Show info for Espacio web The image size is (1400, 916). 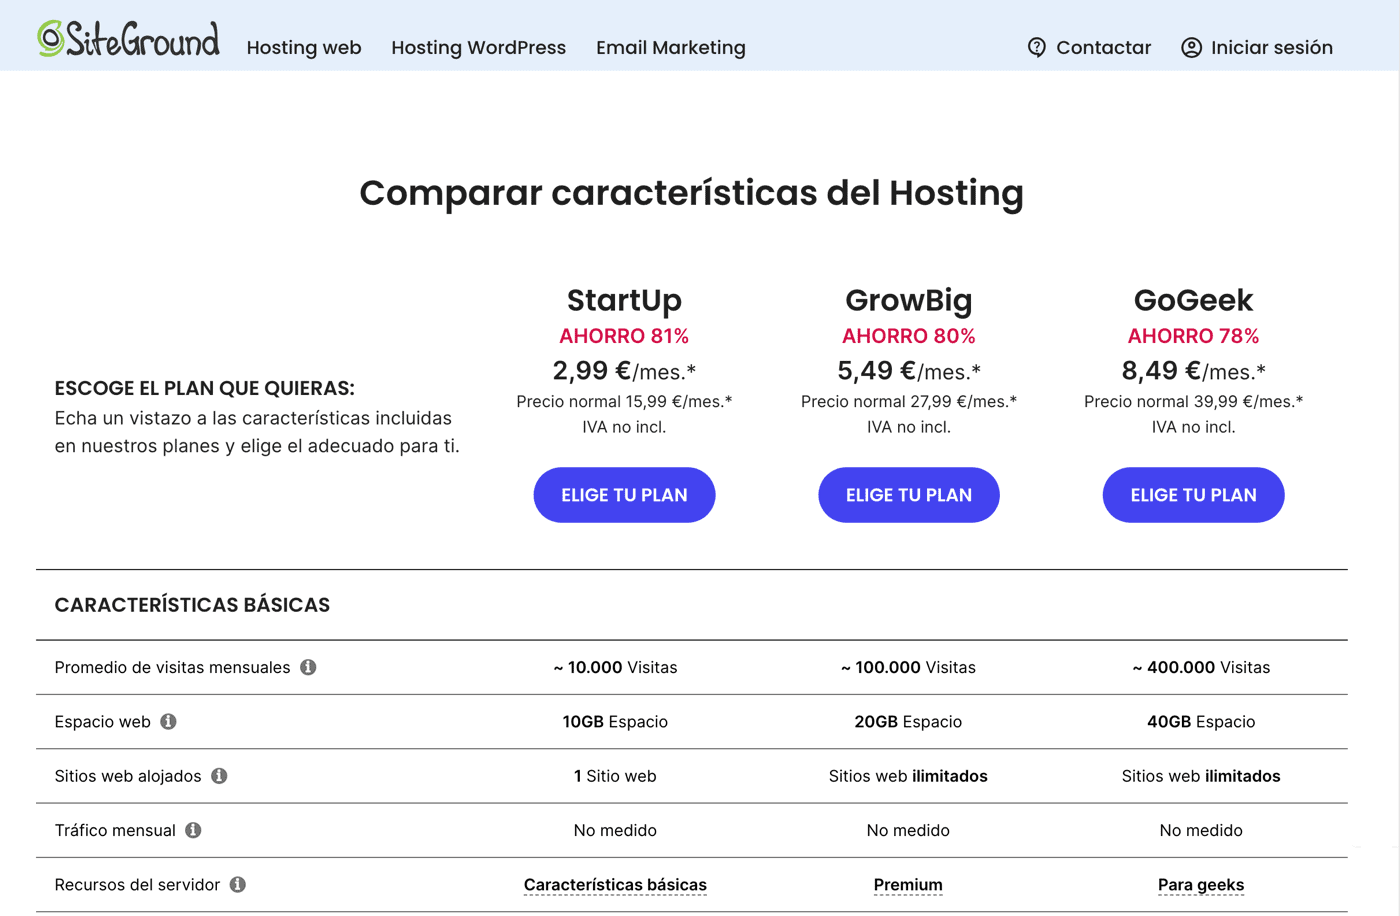[x=168, y=721]
